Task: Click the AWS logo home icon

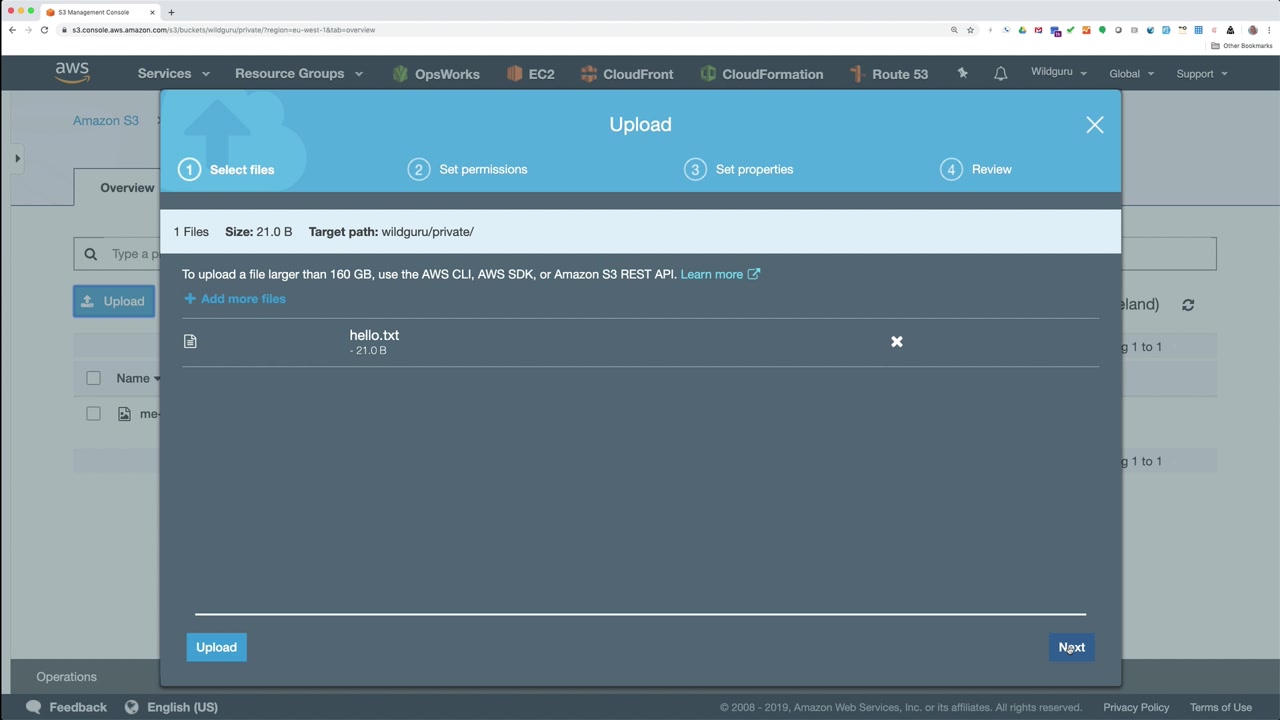Action: pos(72,73)
